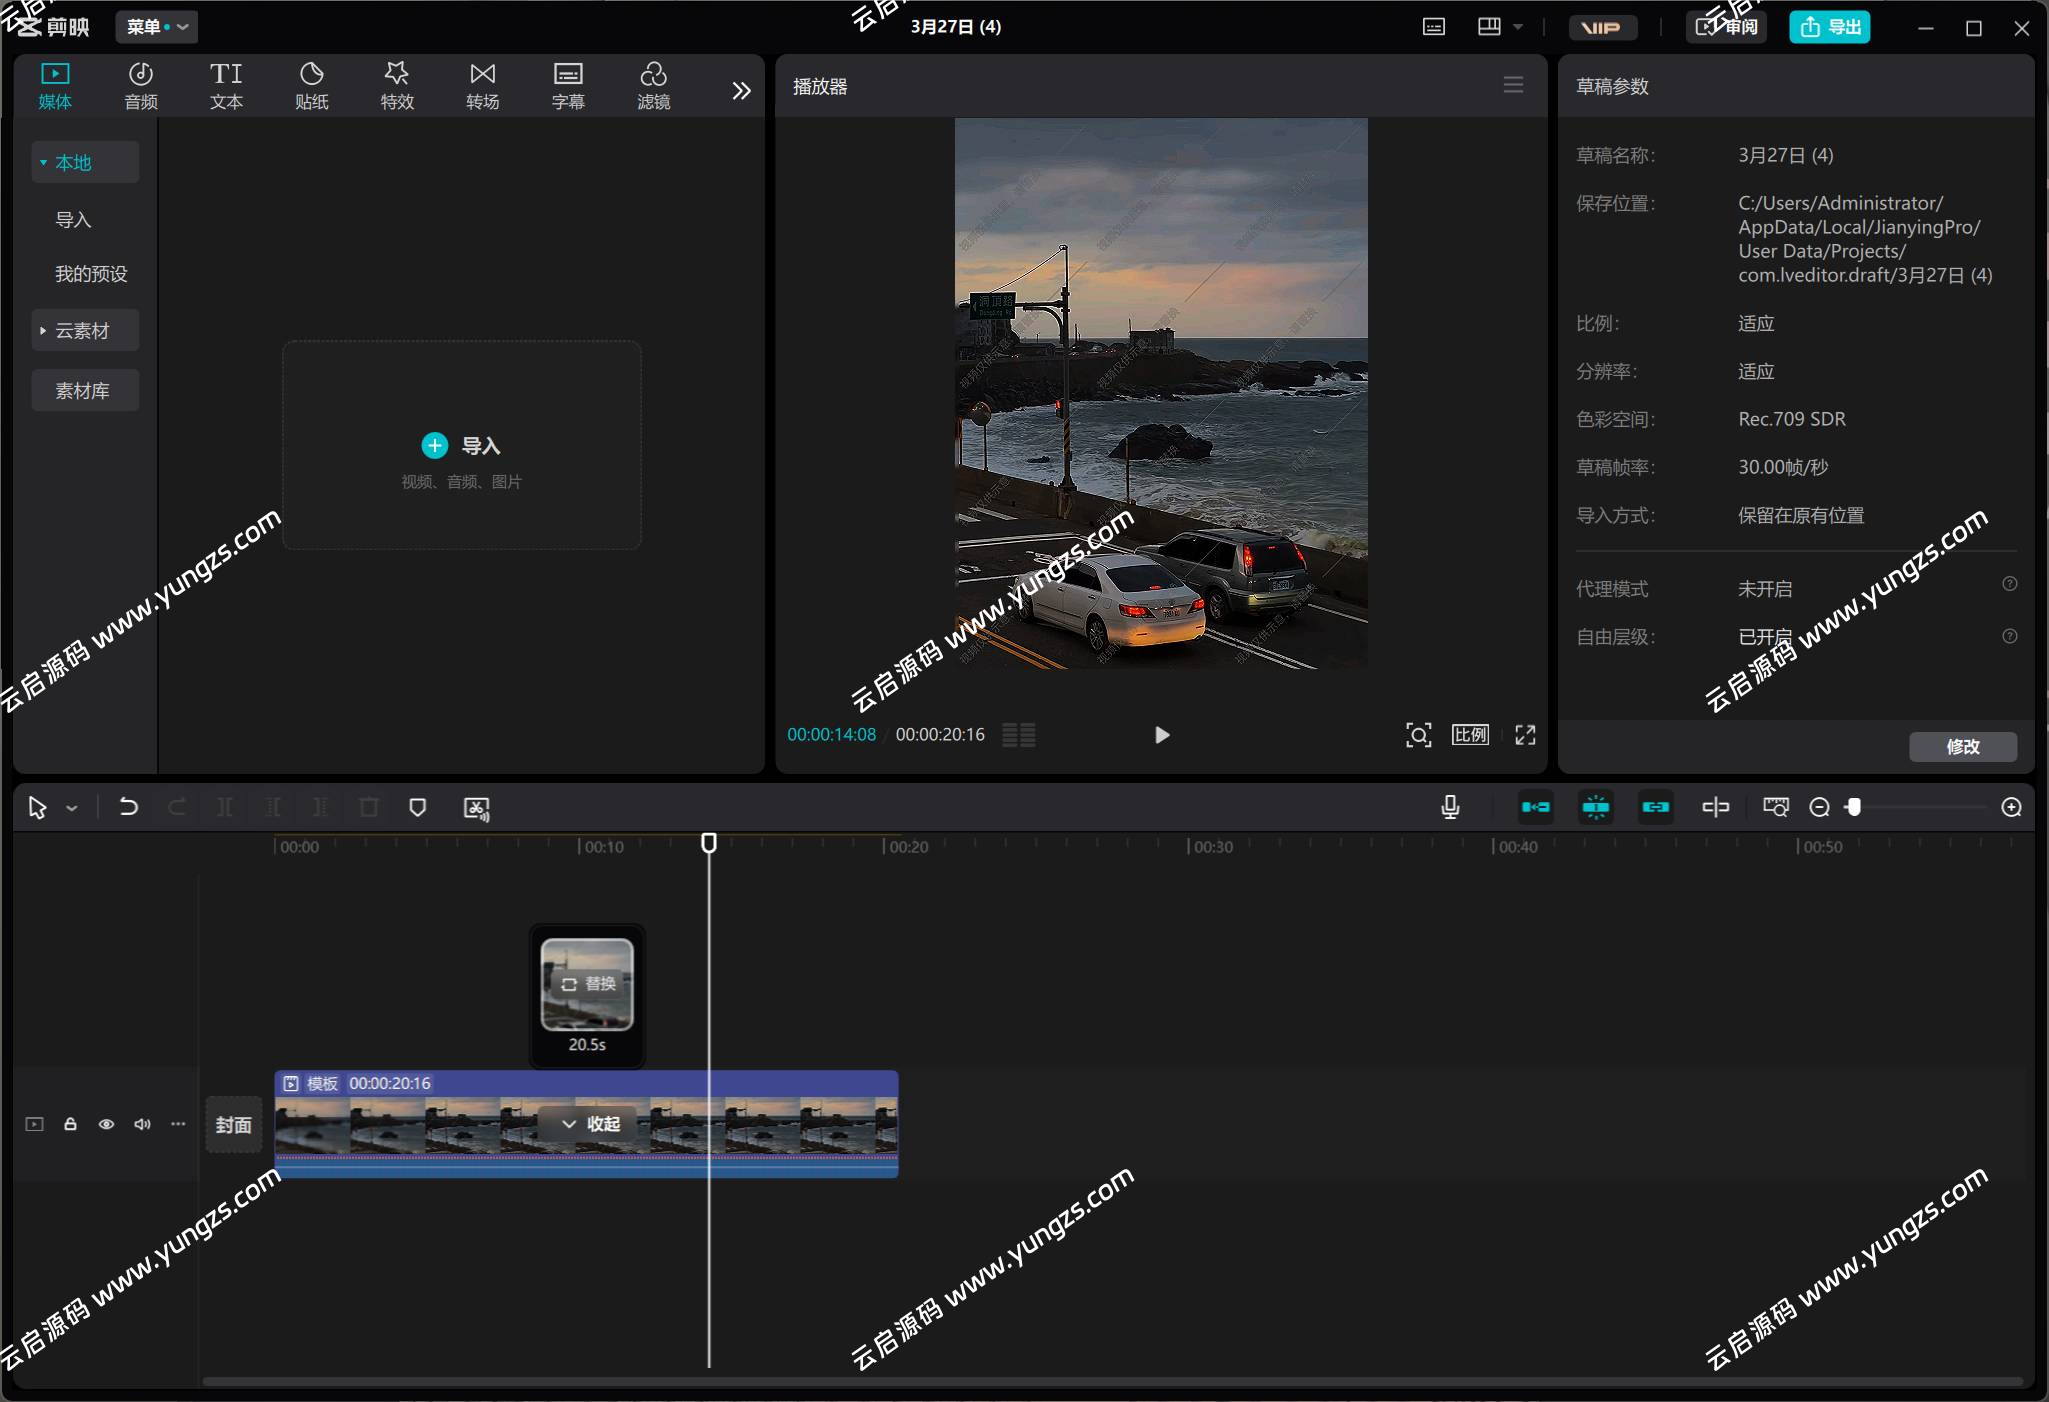Expand the 云素材 tree section
Viewport: 2049px width, 1402px height.
tap(82, 331)
